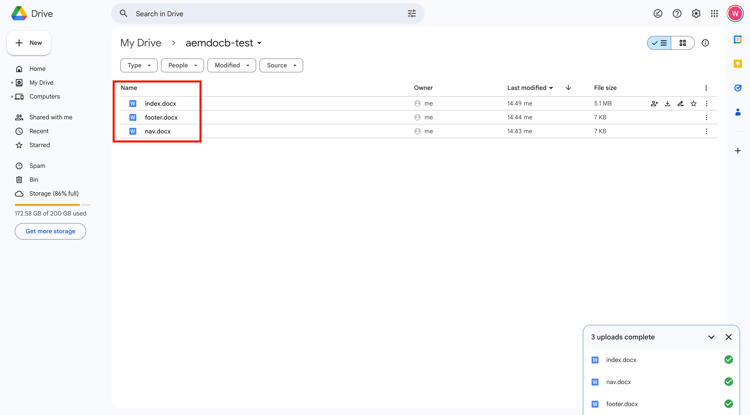The image size is (750, 415).
Task: Open Google Keep side panel icon
Action: coord(738,64)
